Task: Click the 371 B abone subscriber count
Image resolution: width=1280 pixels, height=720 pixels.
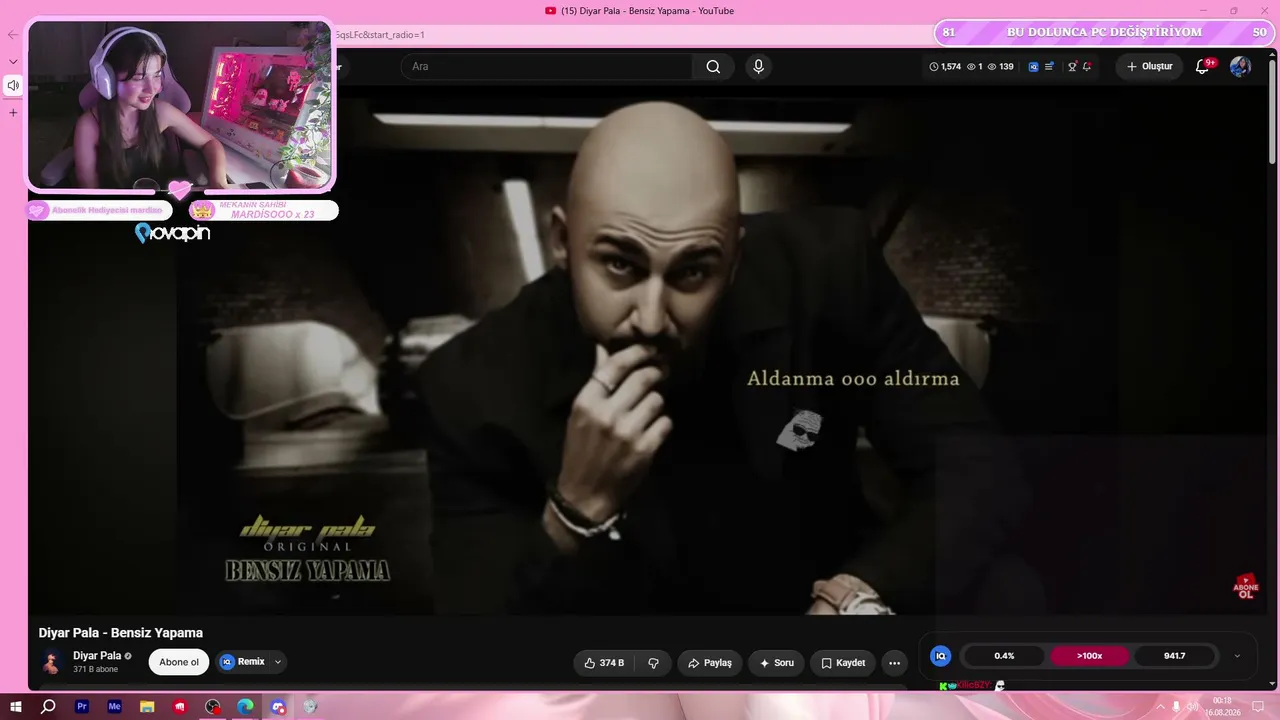Action: point(95,670)
